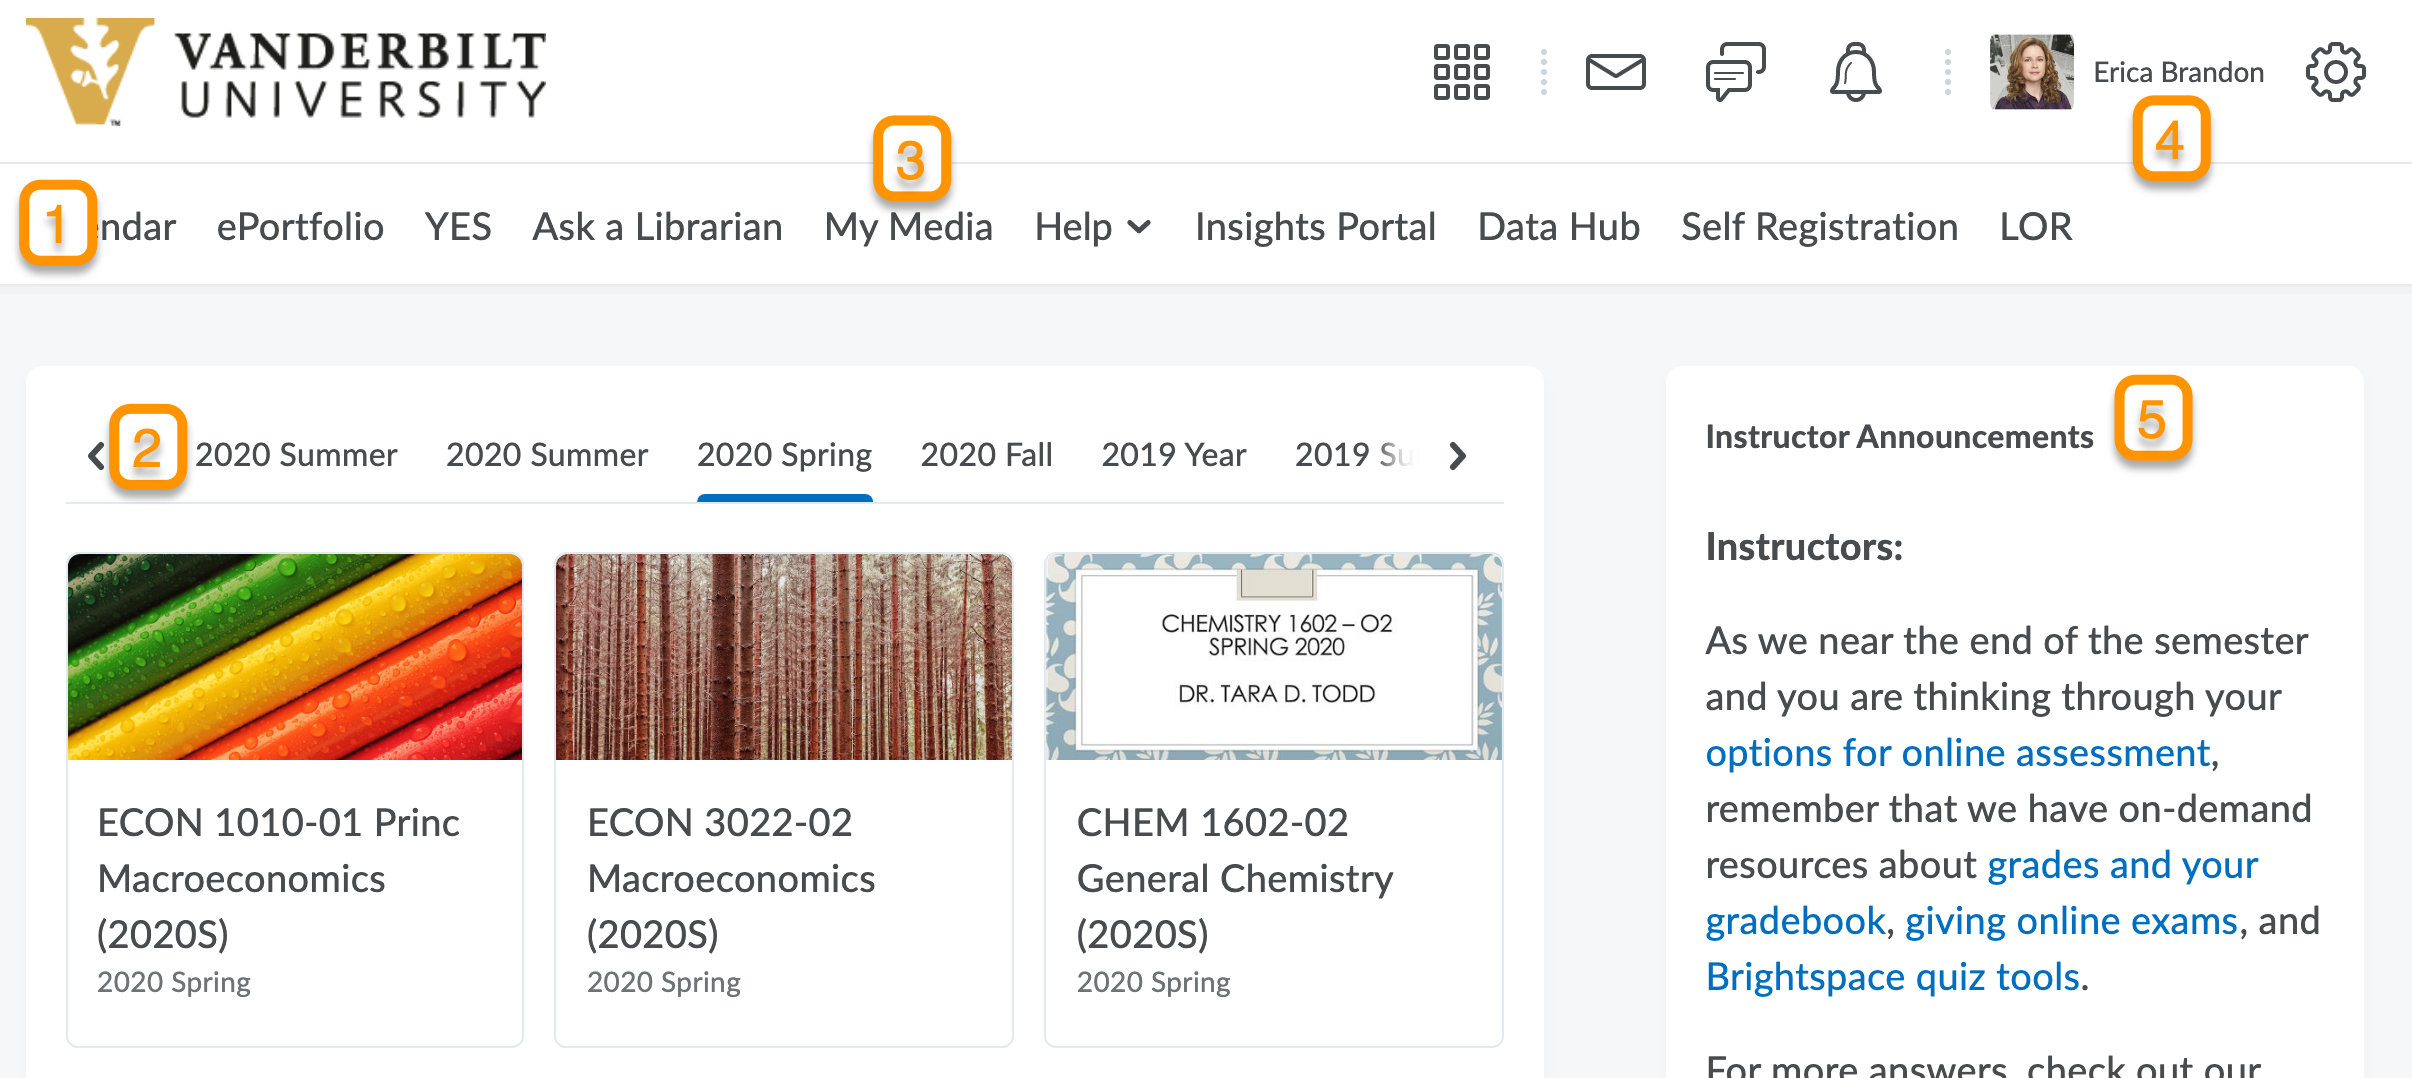The image size is (2412, 1078).
Task: Open My Media in the navbar
Action: pyautogui.click(x=908, y=227)
